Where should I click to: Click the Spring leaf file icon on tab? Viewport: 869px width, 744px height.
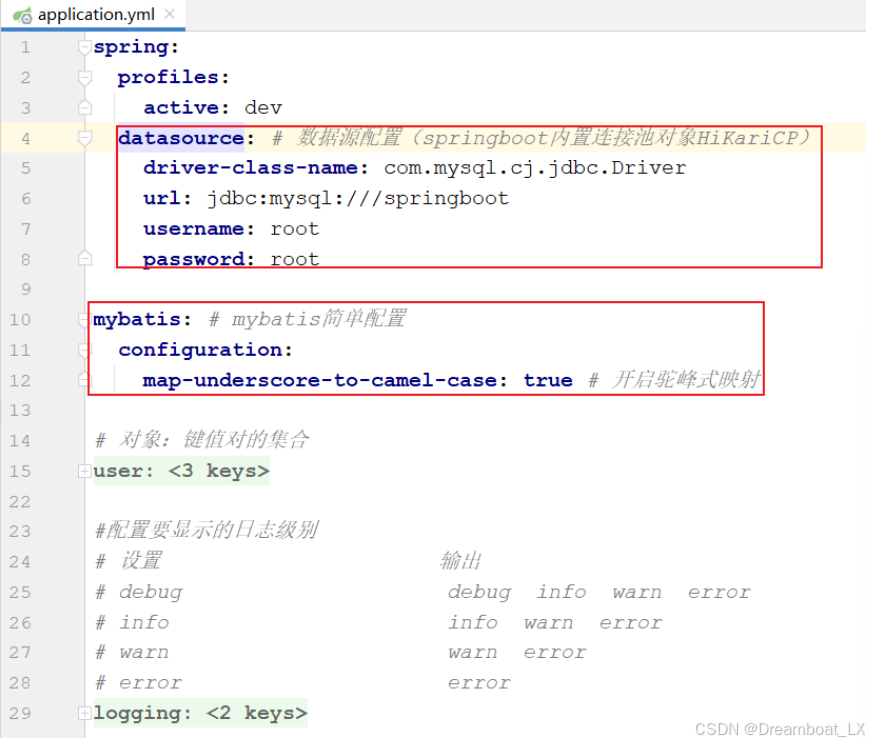(x=23, y=16)
